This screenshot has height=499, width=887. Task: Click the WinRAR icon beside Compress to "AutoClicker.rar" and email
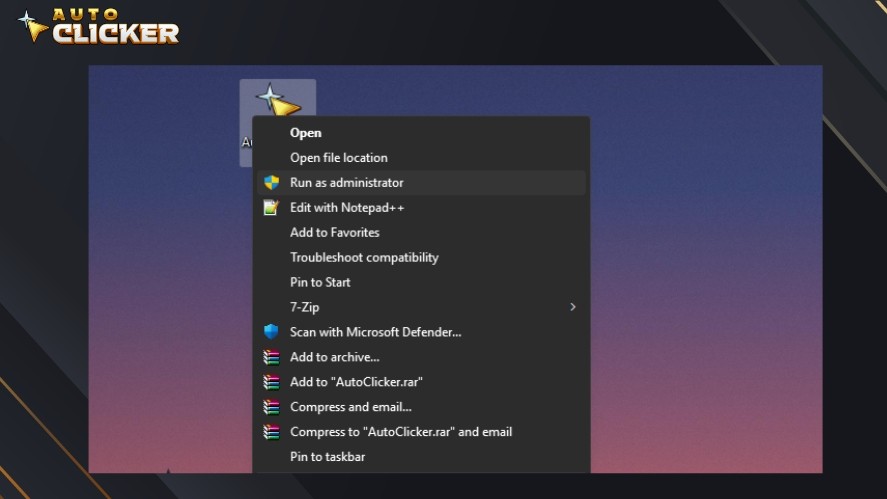click(272, 432)
